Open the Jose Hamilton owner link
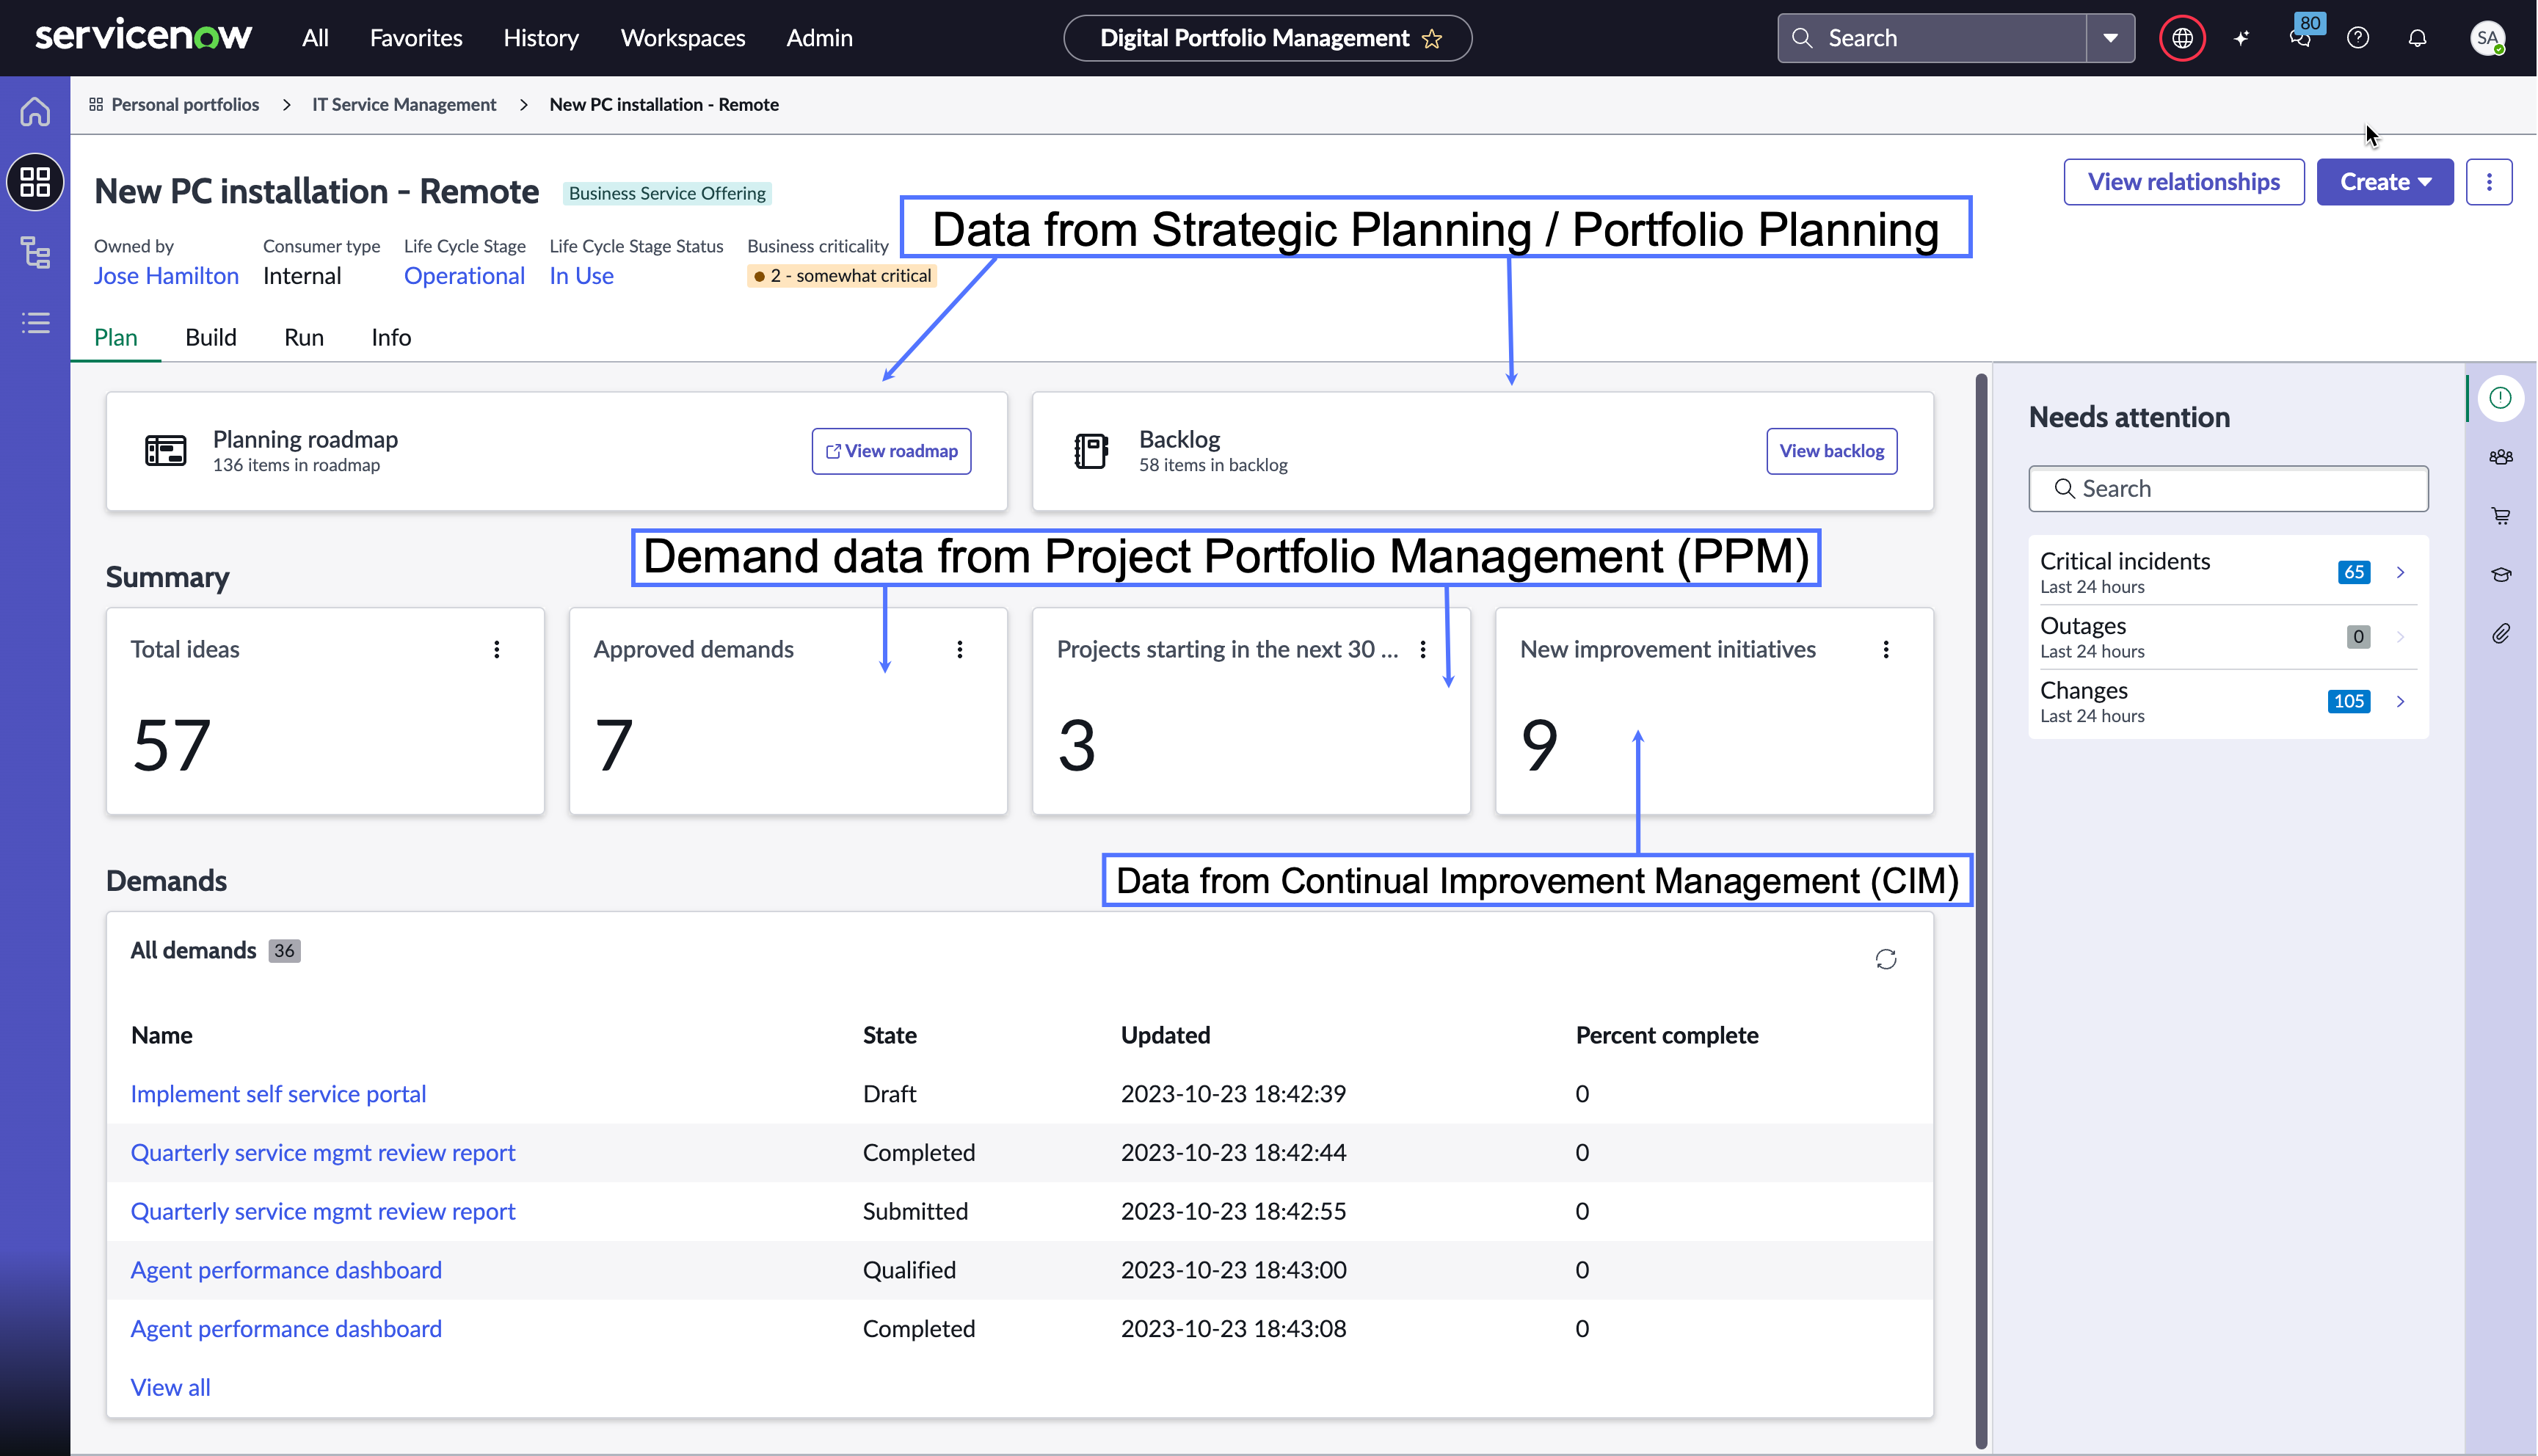Viewport: 2538px width, 1456px height. coord(166,276)
